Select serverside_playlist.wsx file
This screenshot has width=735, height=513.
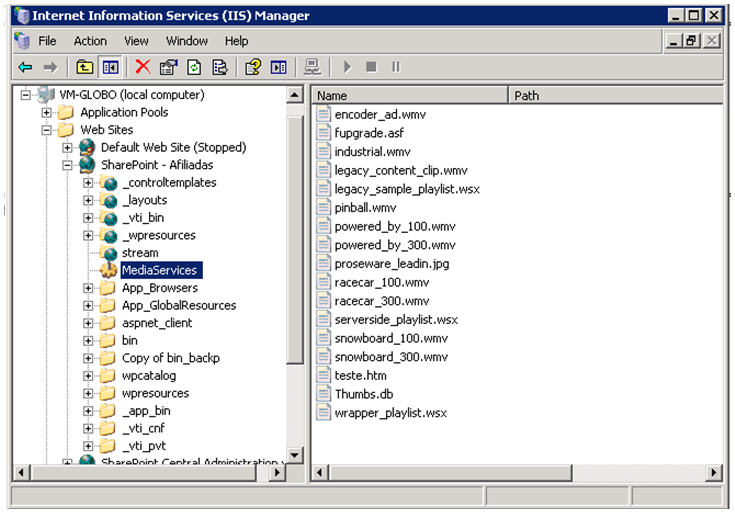(396, 320)
